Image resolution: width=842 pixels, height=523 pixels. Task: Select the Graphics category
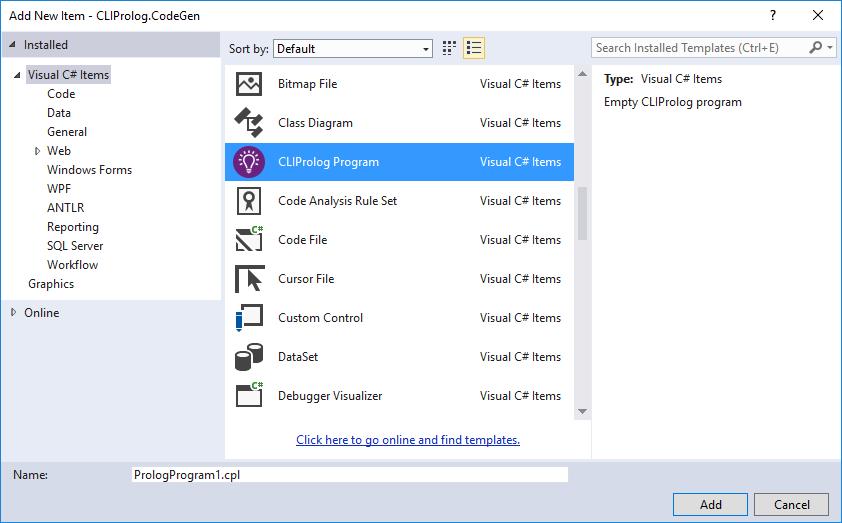click(x=51, y=284)
